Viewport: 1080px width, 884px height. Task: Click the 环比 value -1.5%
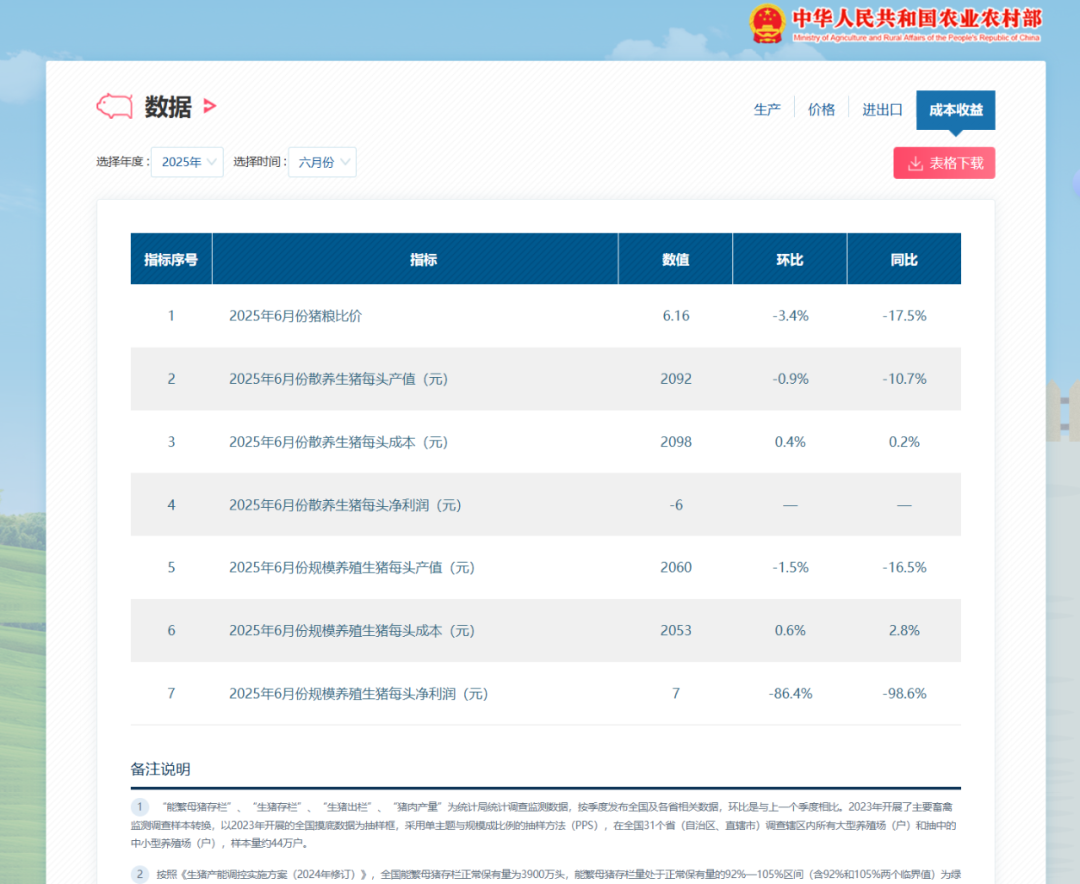pyautogui.click(x=790, y=567)
